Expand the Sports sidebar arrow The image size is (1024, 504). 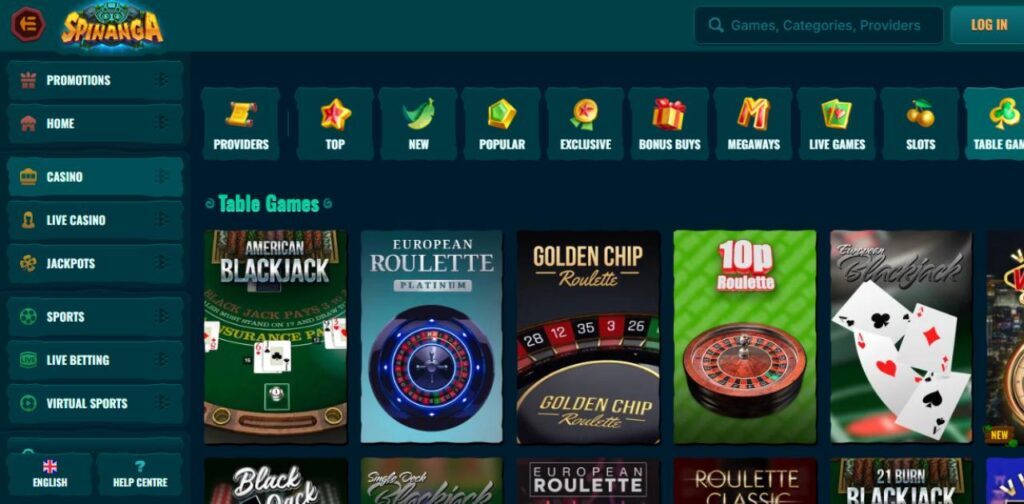(x=161, y=317)
